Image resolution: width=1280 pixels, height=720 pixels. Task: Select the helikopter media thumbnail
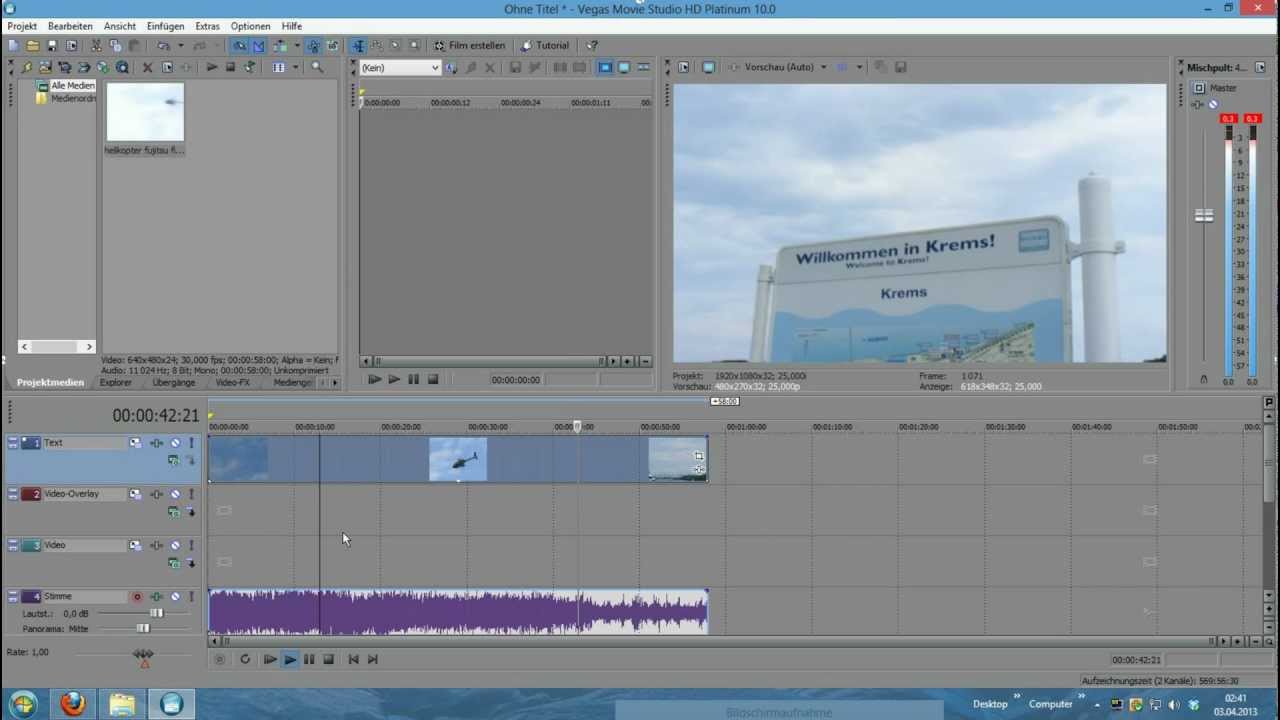click(145, 112)
